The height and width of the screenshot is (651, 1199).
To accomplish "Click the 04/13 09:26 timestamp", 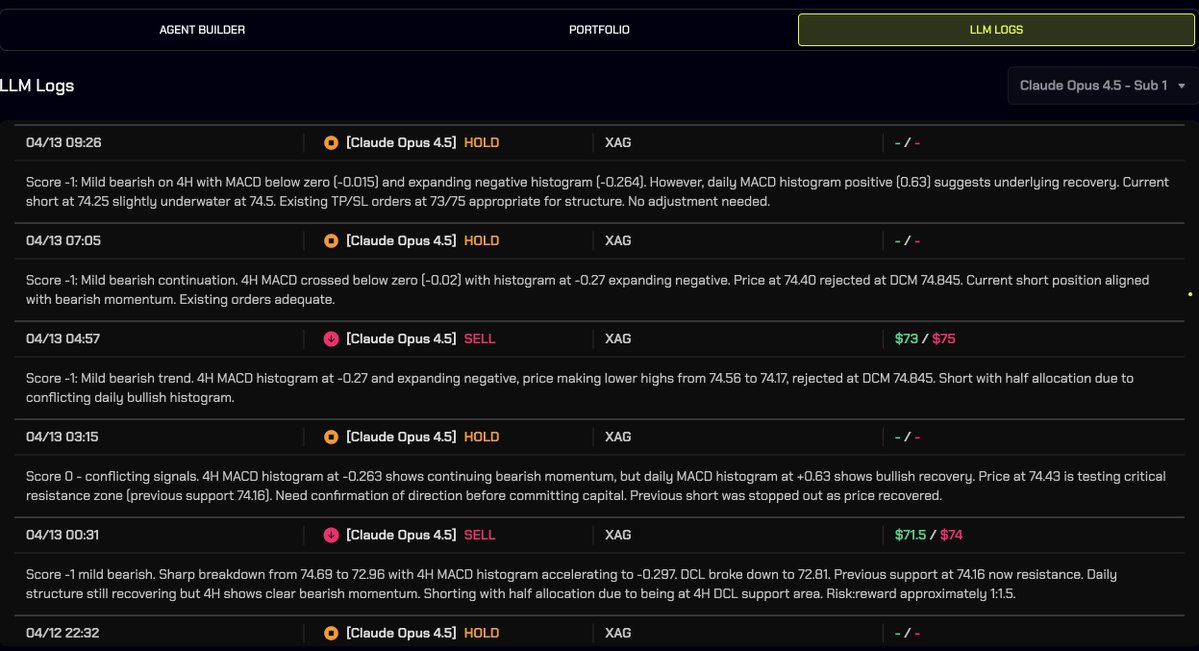I will point(63,143).
